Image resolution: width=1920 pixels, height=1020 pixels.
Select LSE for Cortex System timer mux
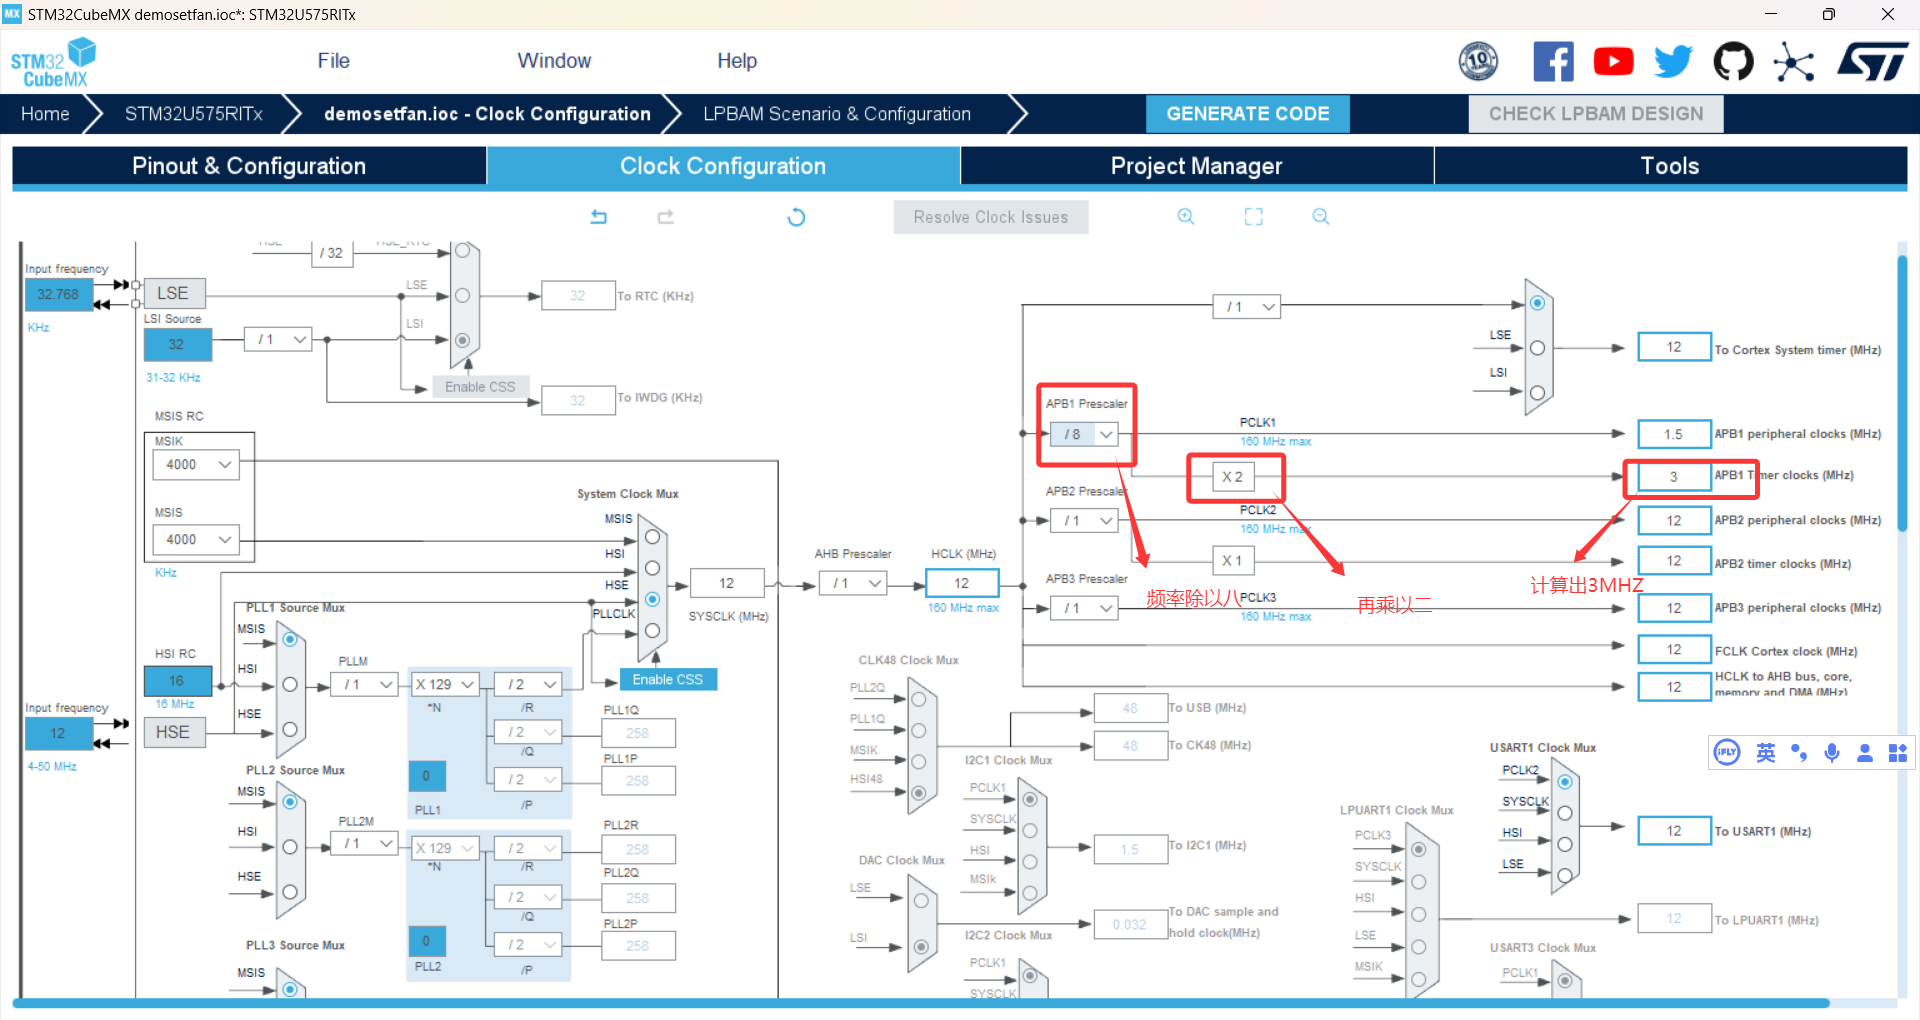click(1537, 348)
